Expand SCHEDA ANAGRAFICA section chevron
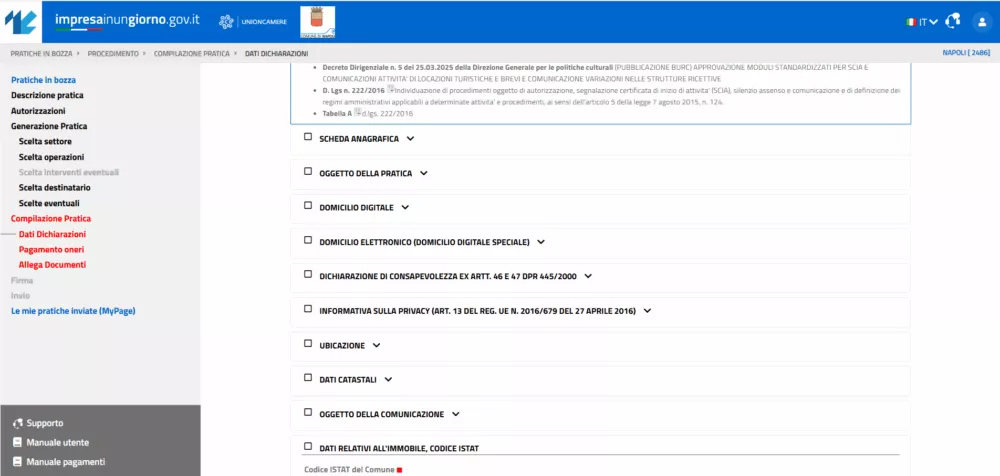 click(x=410, y=138)
